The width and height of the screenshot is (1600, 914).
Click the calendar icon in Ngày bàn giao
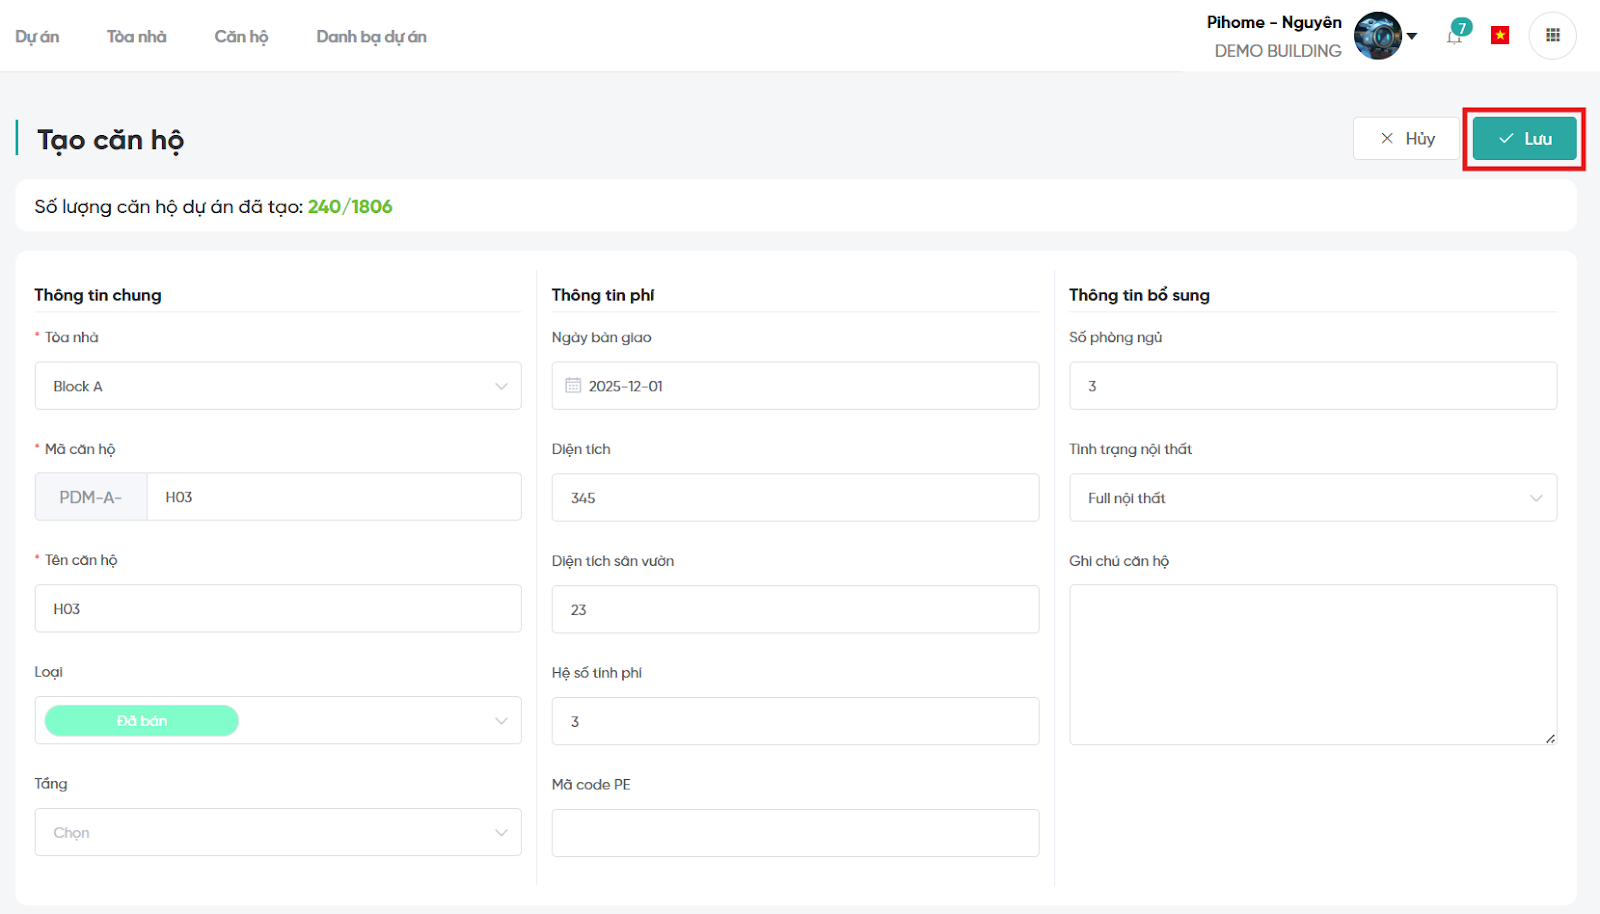point(573,386)
